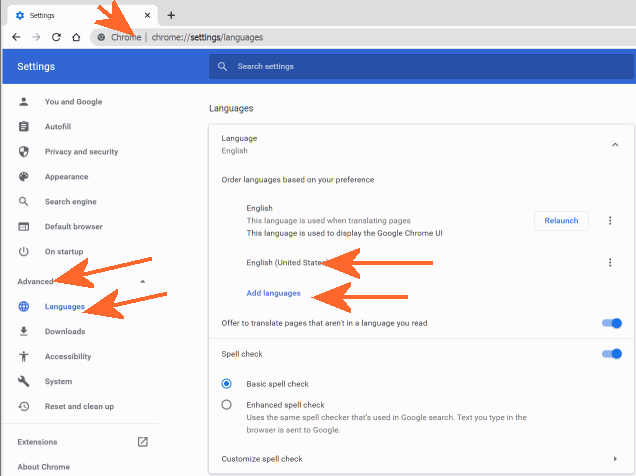Click the System wrench icon
The image size is (636, 476).
[24, 381]
